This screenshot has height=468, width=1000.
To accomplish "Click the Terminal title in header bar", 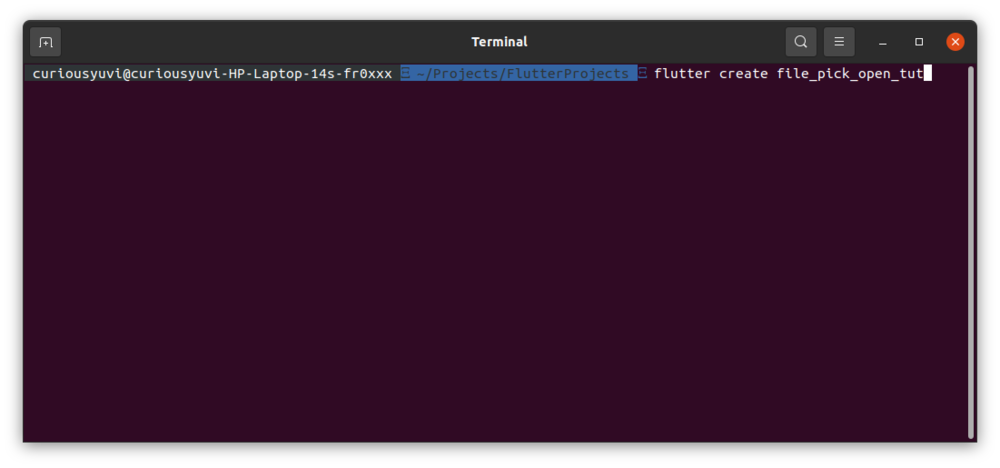I will [x=499, y=42].
